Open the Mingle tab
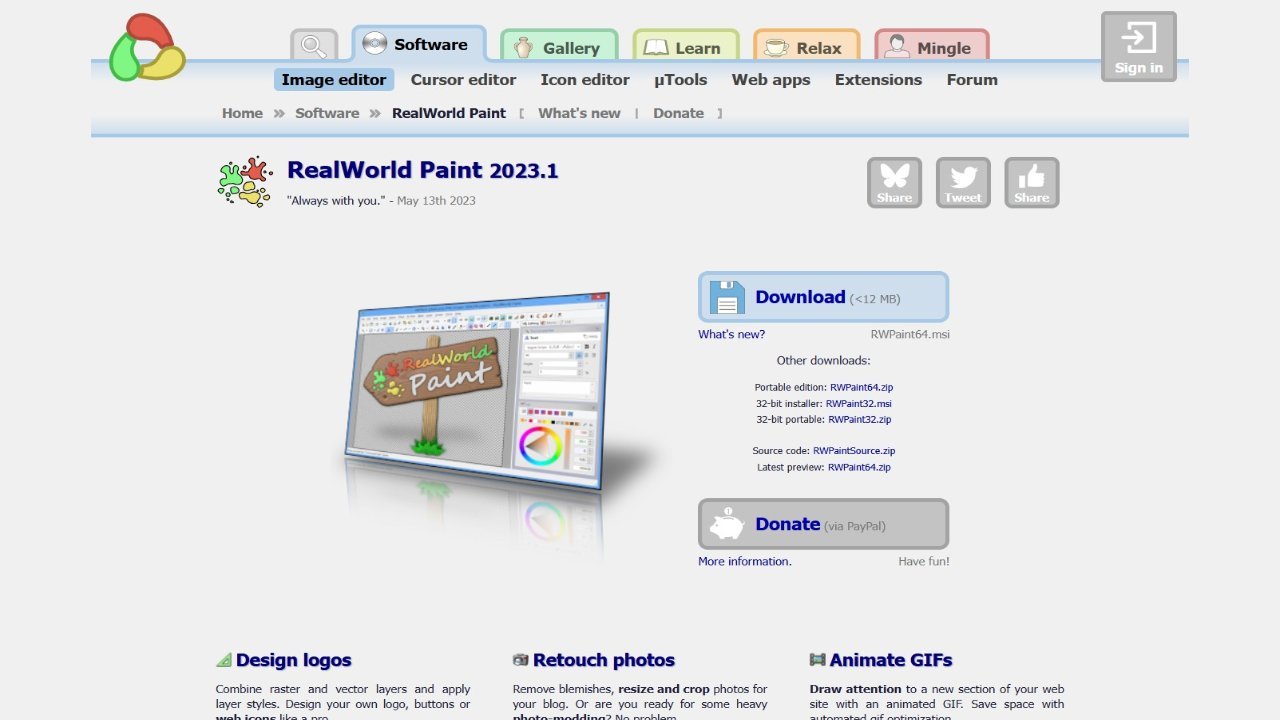Viewport: 1280px width, 720px height. coord(932,47)
